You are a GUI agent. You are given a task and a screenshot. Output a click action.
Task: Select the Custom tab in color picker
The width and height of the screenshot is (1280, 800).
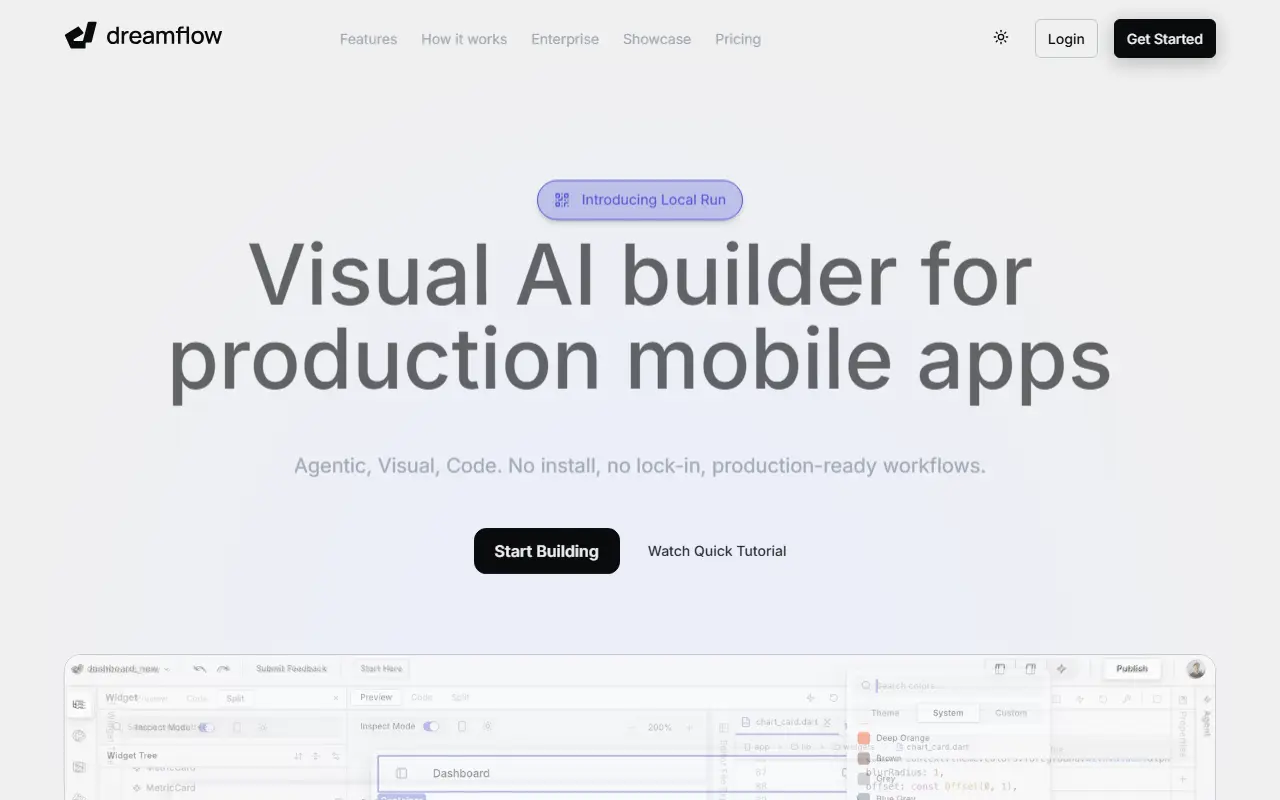click(x=1011, y=713)
